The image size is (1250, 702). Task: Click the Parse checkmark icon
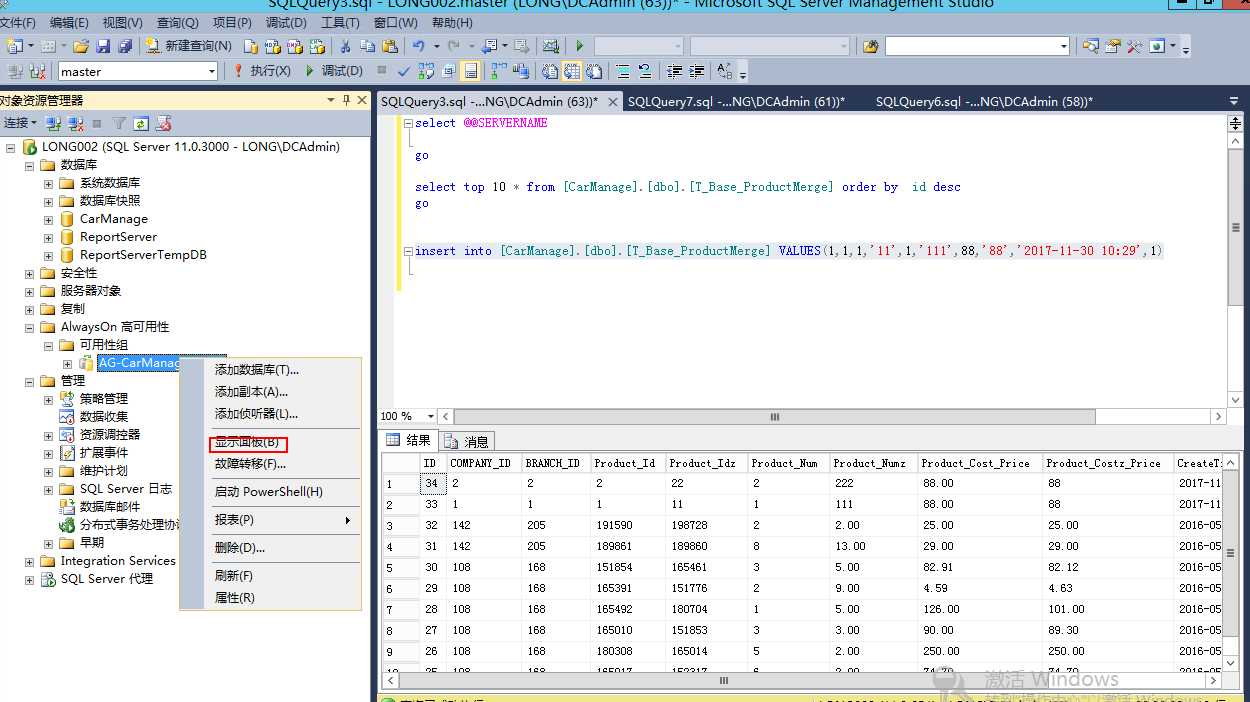pyautogui.click(x=404, y=71)
